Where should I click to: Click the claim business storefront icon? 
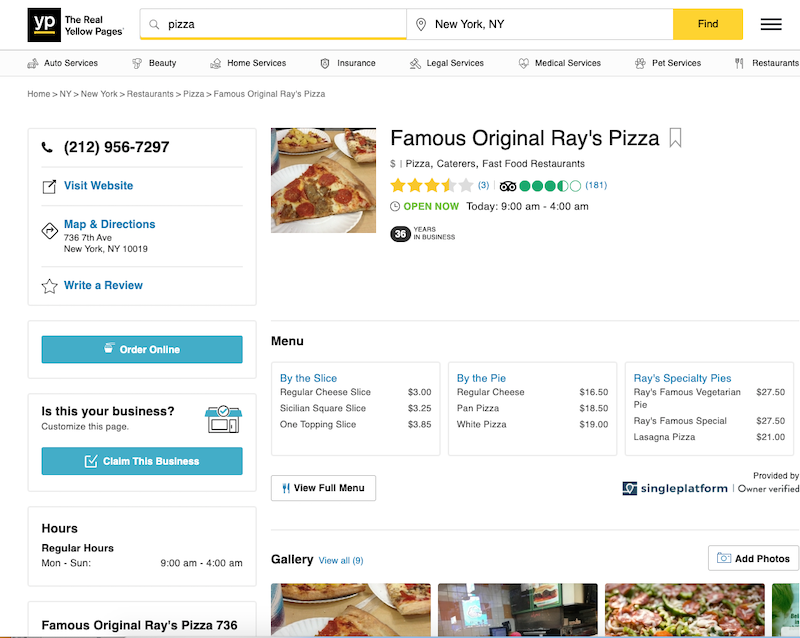pos(223,419)
